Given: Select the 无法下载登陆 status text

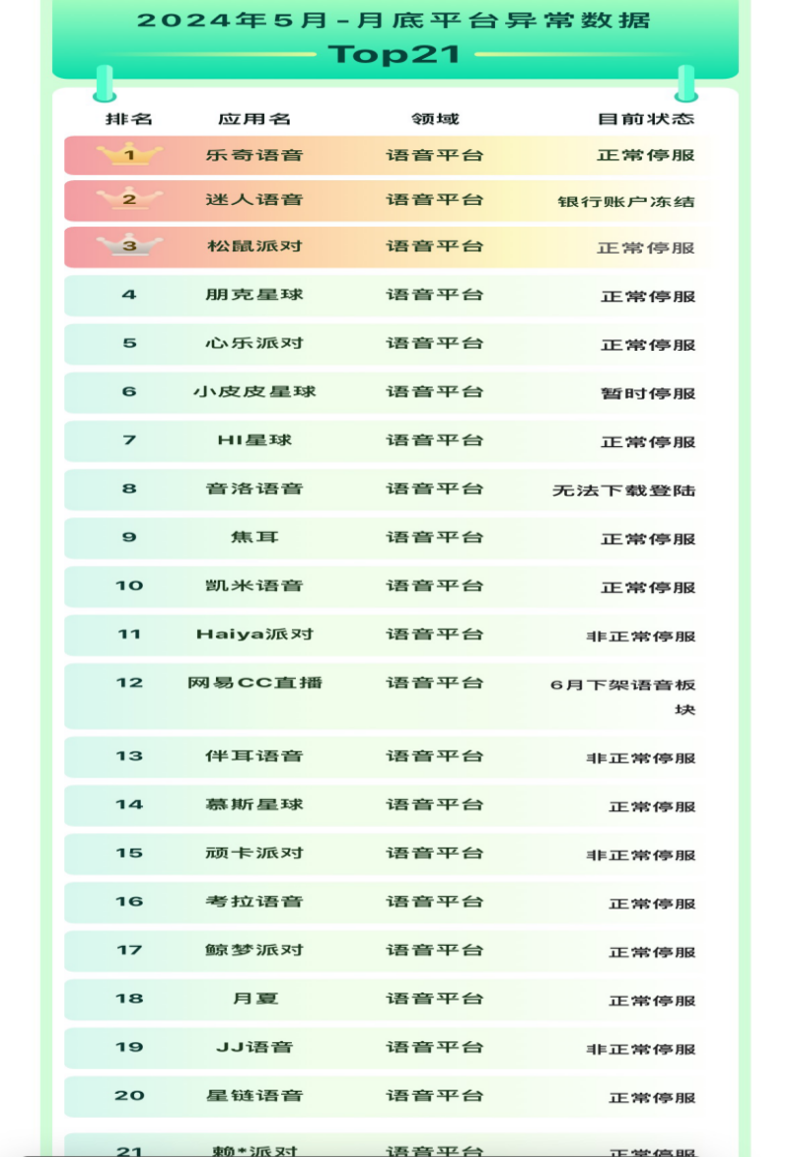Looking at the screenshot, I should coord(624,490).
